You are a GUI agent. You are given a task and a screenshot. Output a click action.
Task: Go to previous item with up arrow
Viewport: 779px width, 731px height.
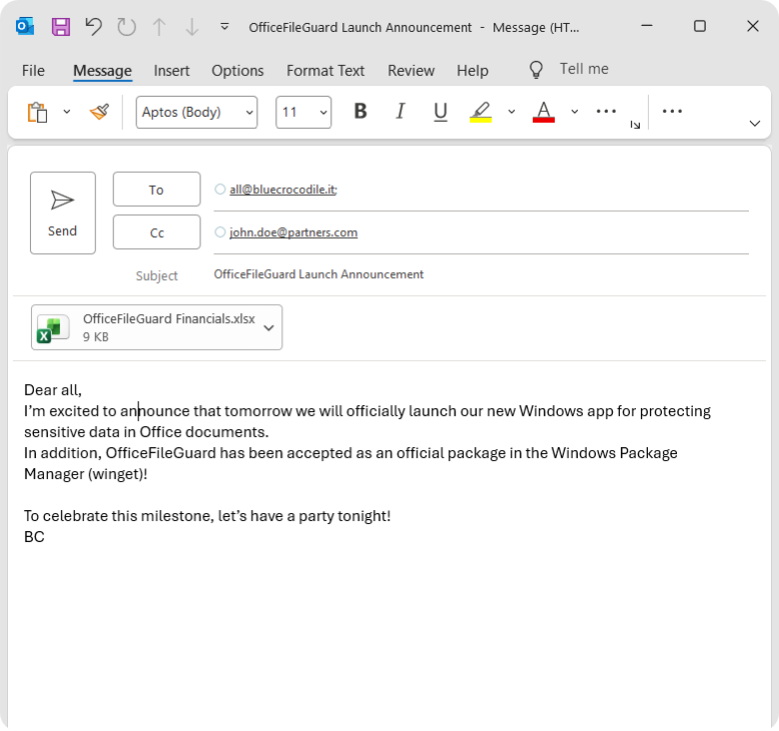159,27
